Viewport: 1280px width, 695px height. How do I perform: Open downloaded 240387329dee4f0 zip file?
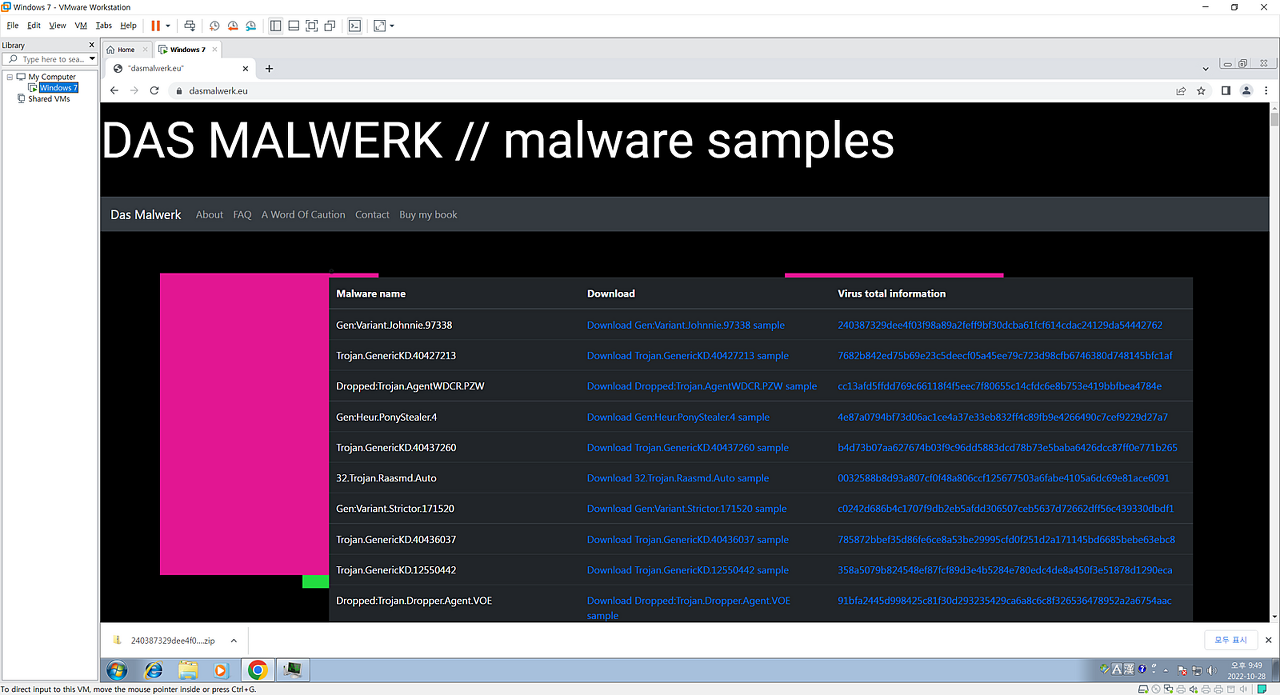click(x=172, y=641)
